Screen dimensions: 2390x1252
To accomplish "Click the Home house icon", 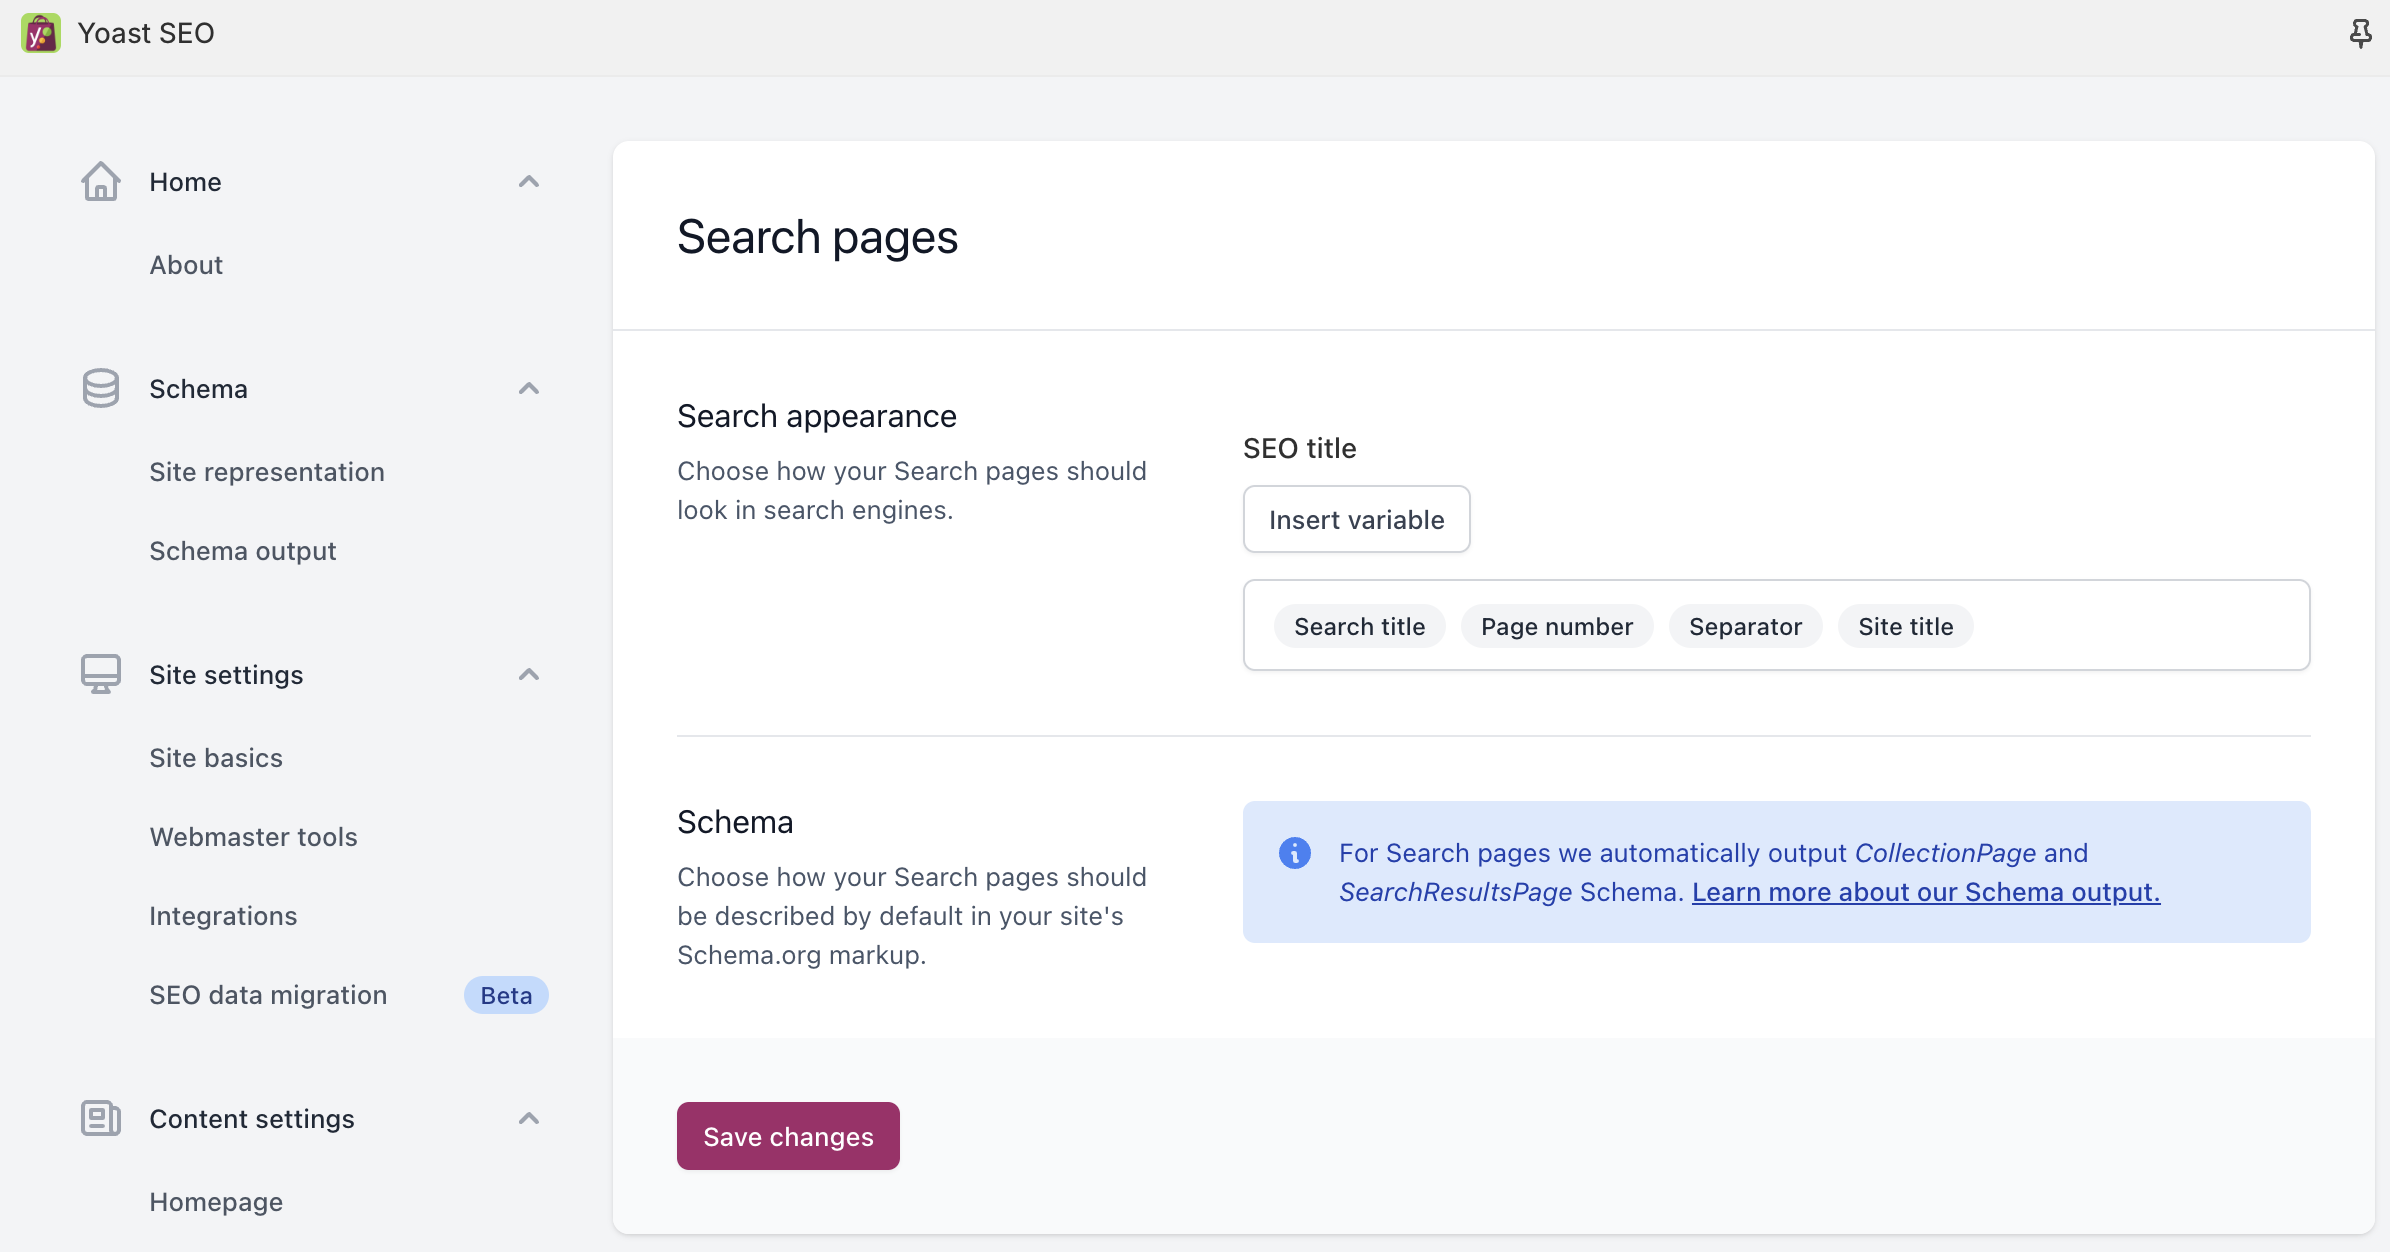I will point(101,182).
